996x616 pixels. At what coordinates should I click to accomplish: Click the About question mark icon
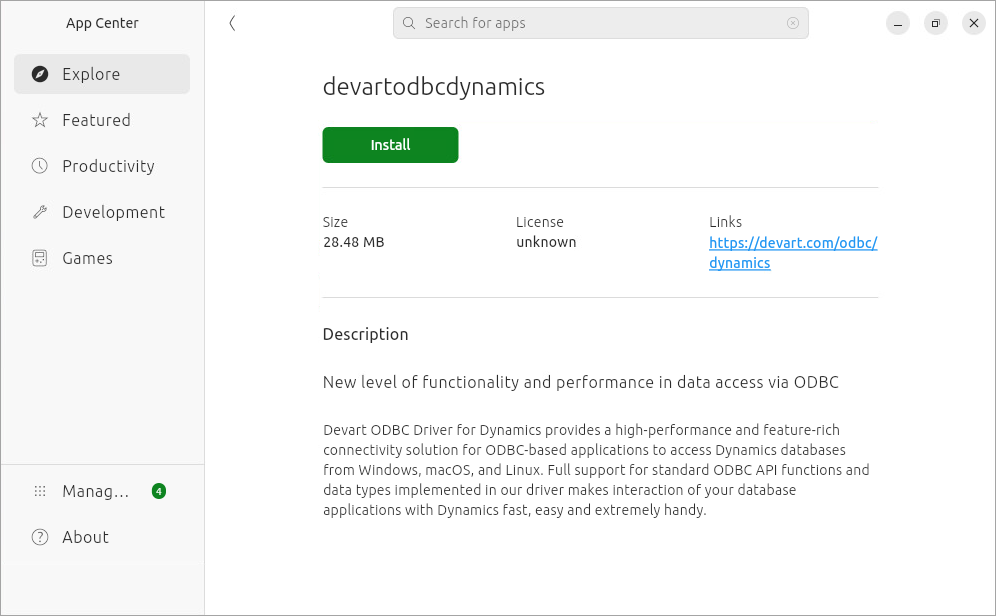tap(40, 537)
